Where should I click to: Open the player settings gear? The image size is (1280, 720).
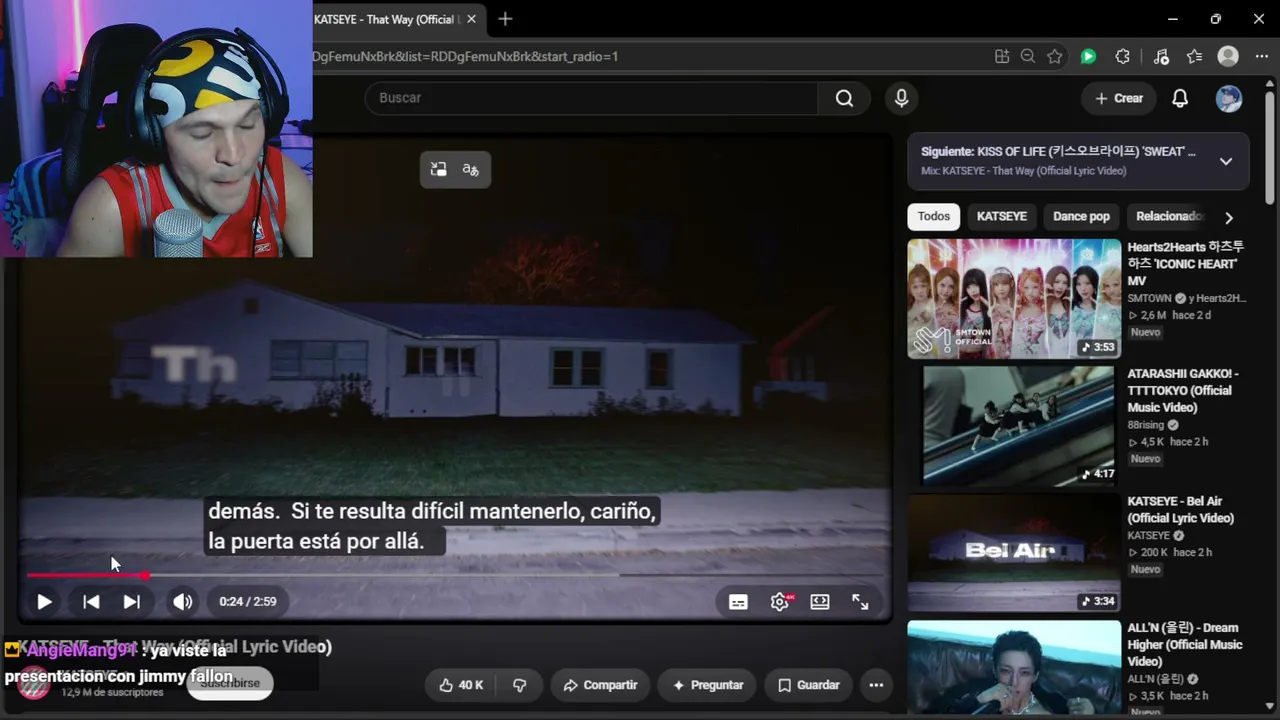[780, 602]
